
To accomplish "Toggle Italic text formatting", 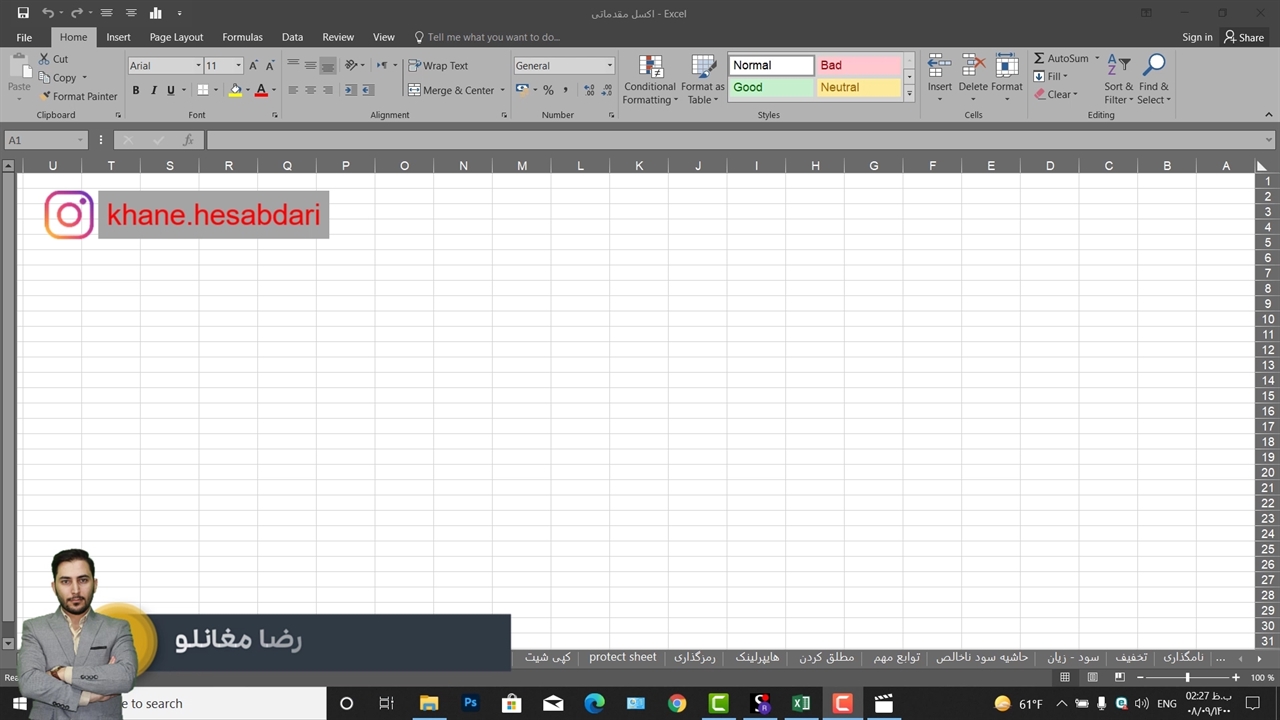I will click(x=153, y=90).
